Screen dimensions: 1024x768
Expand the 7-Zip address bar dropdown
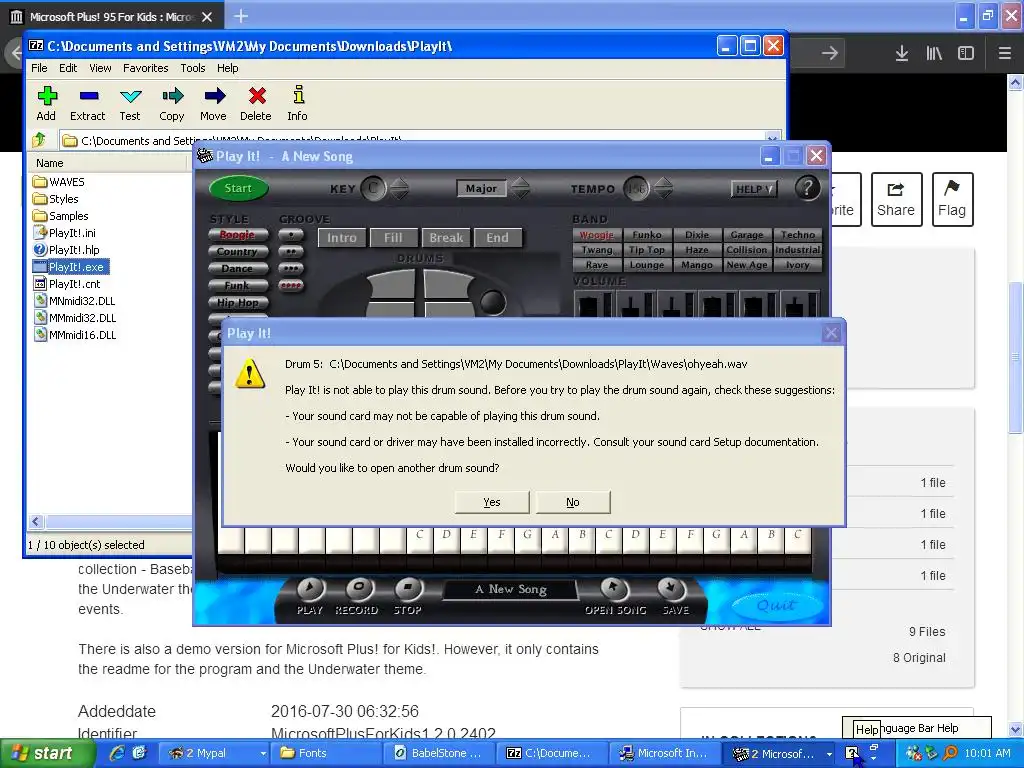click(773, 138)
